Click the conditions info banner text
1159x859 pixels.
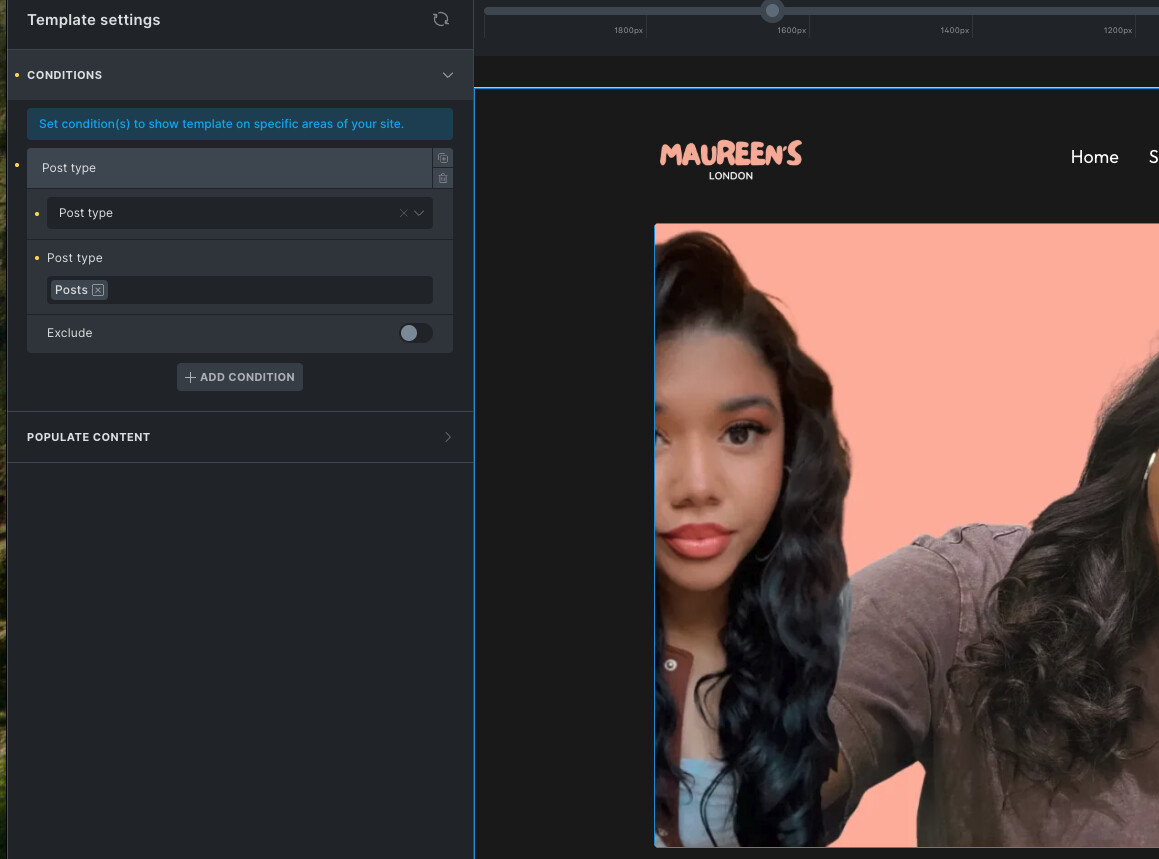click(x=221, y=124)
